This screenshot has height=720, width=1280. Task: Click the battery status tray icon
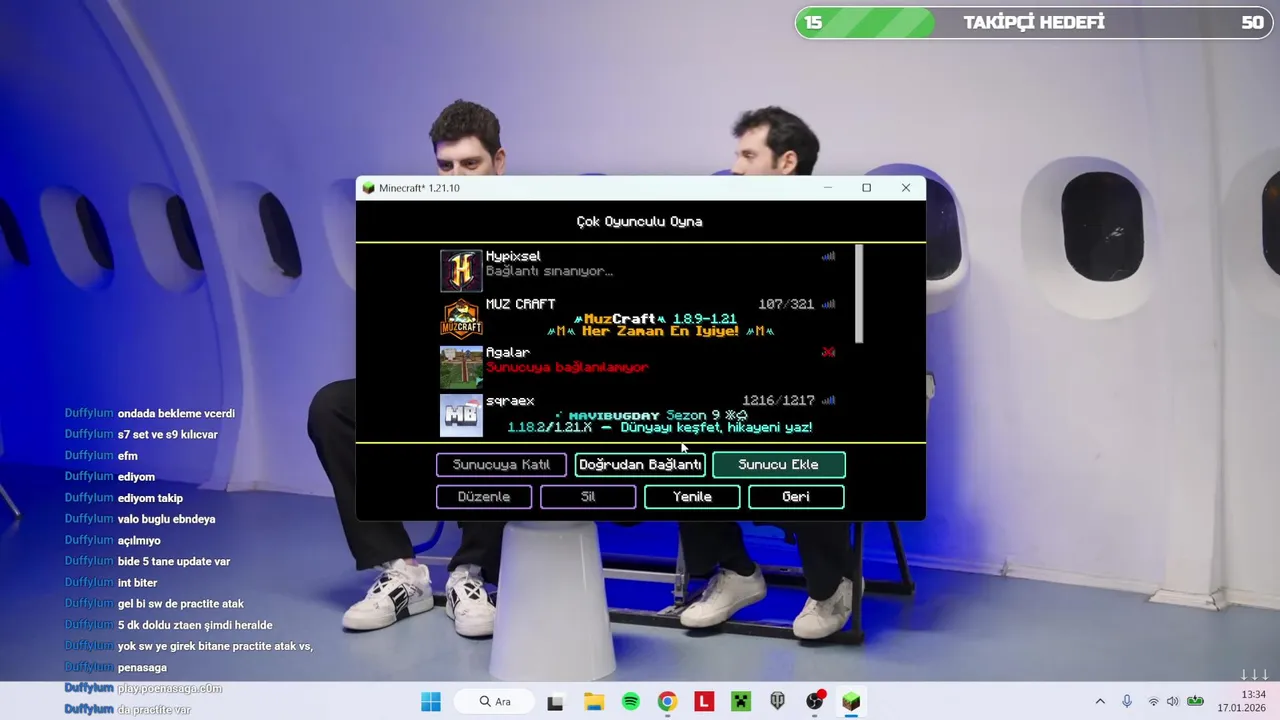(1195, 702)
